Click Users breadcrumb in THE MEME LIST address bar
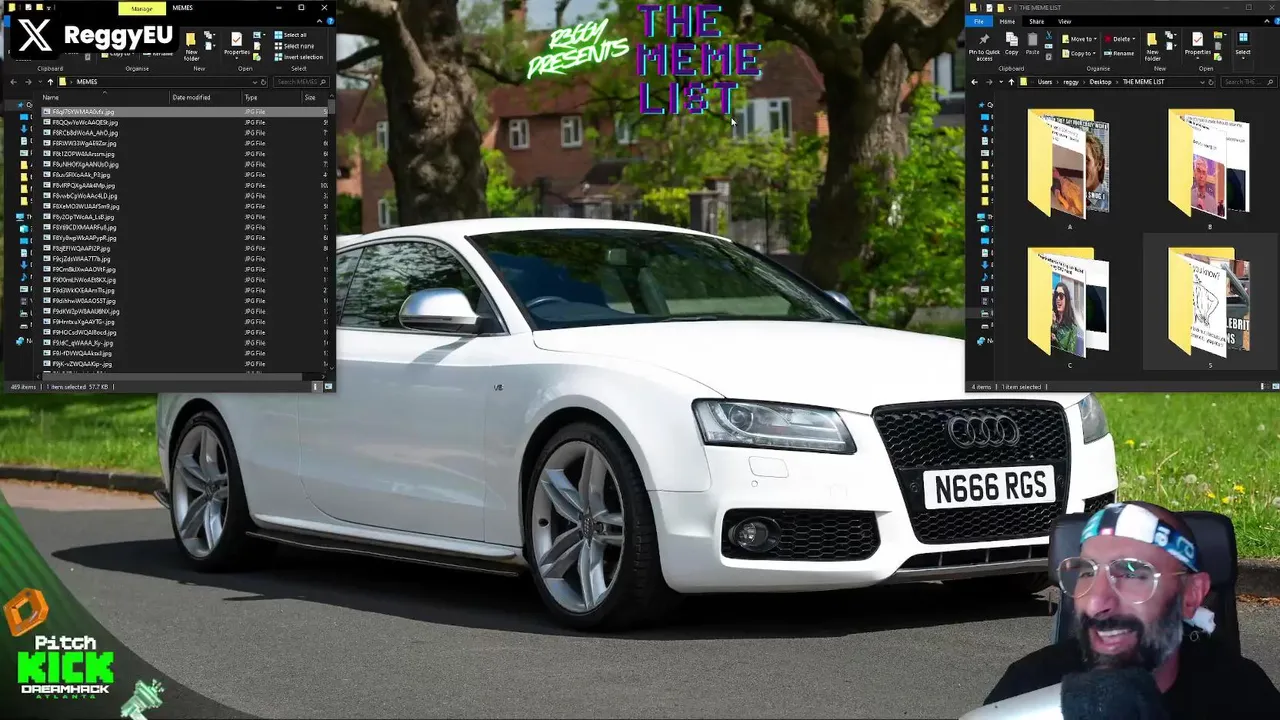This screenshot has height=720, width=1280. (x=1044, y=82)
